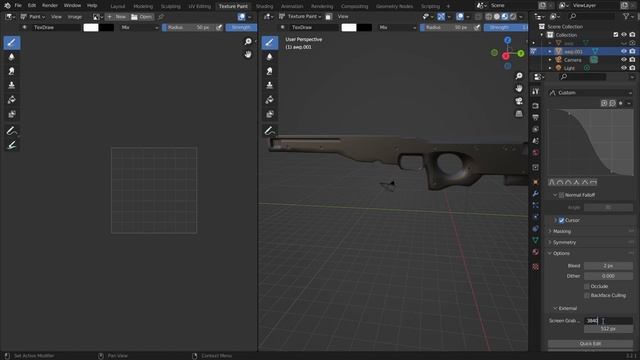Open the Image menu in image editor header

point(75,17)
